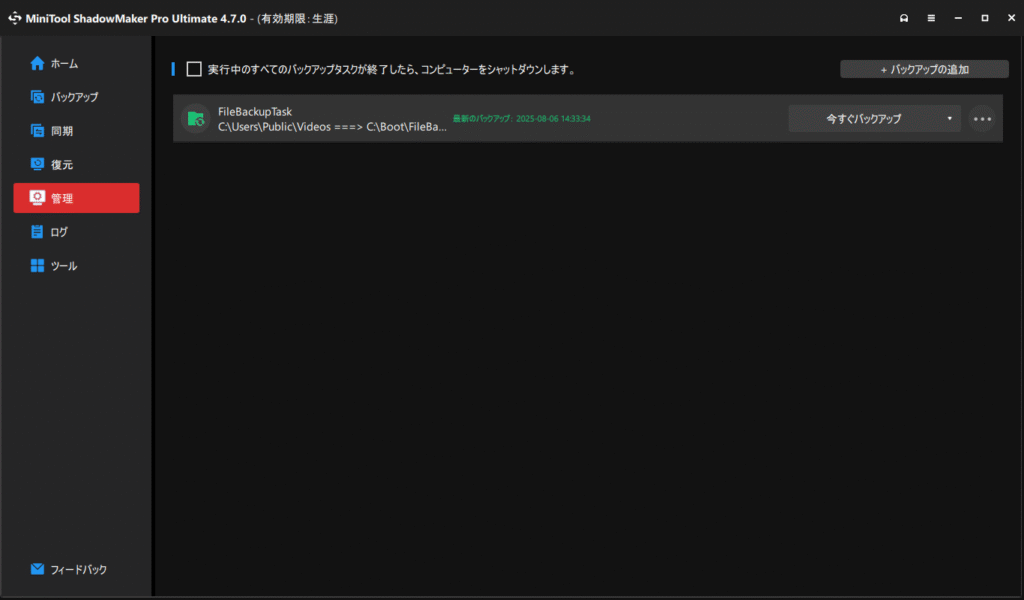The image size is (1024, 600).
Task: Minimize the ShadowMaker window
Action: coord(958,18)
